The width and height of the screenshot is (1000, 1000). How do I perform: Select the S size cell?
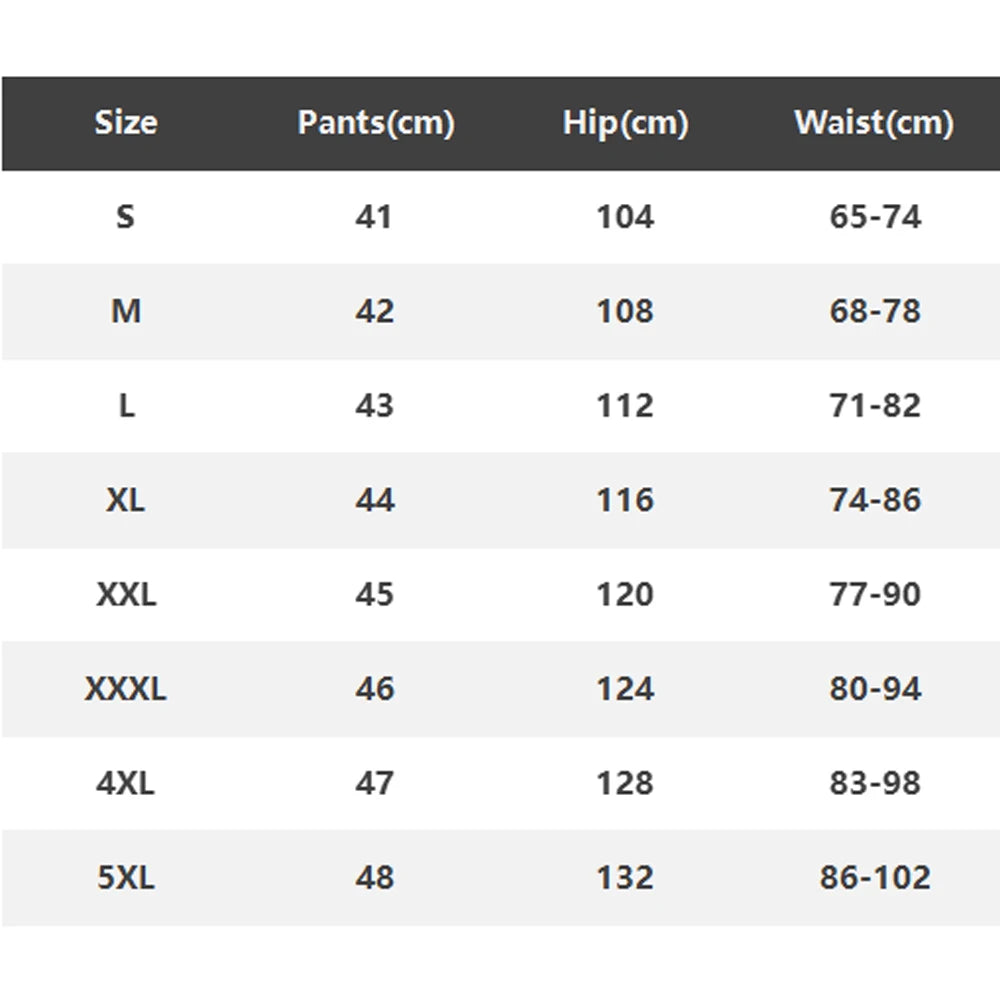click(126, 217)
